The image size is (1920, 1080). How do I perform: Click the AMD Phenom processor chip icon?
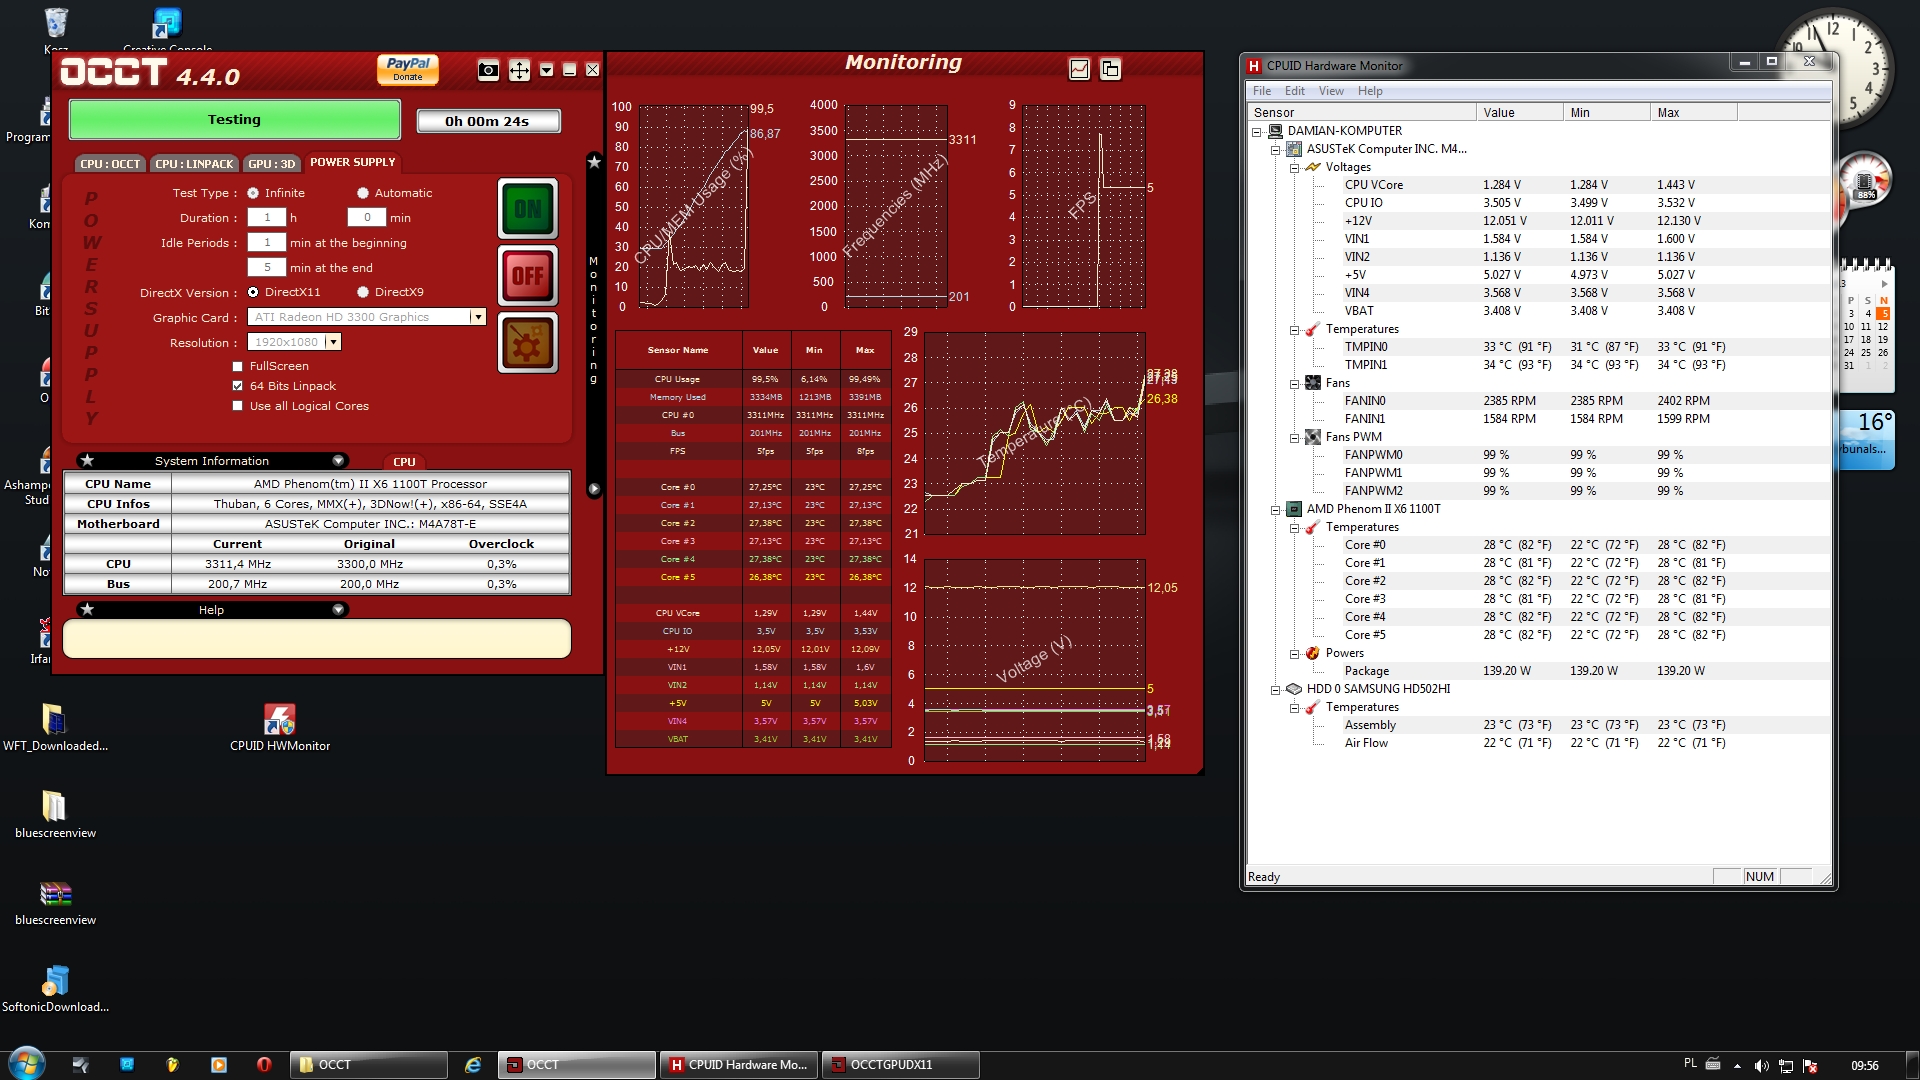coord(1294,509)
